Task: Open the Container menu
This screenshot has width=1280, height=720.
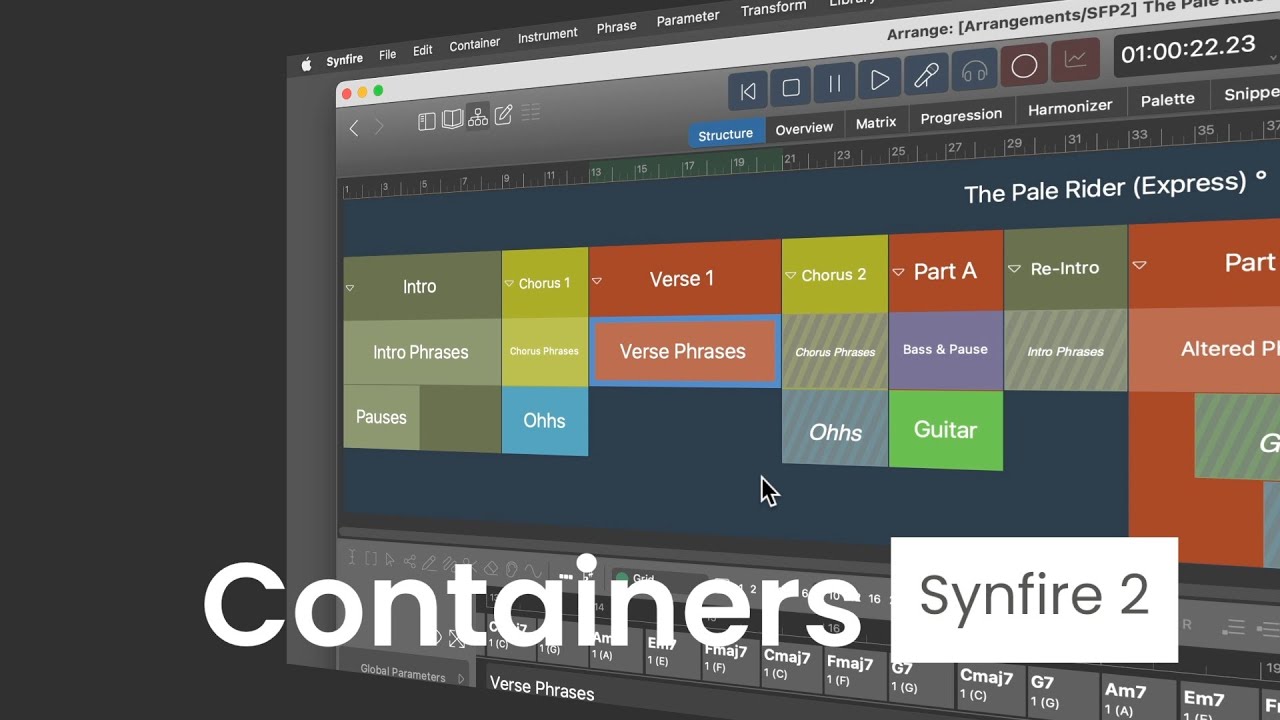Action: pyautogui.click(x=475, y=44)
